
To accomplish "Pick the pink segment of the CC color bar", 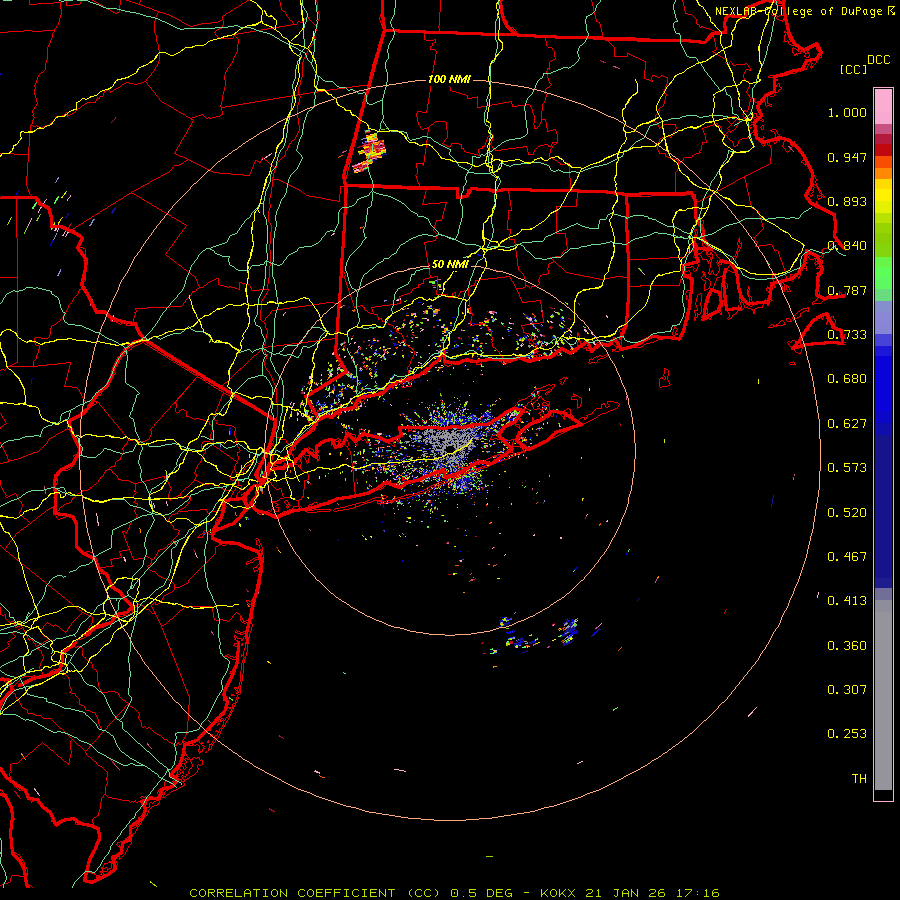I will coord(883,106).
